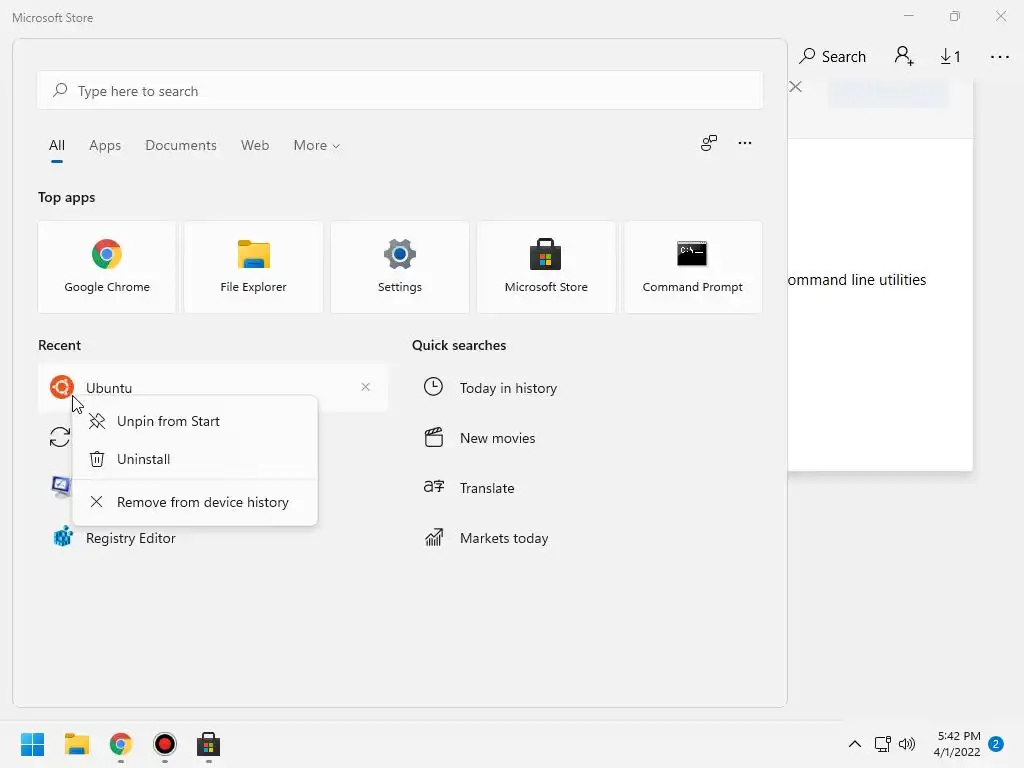Open Google Chrome from Top apps
The height and width of the screenshot is (768, 1024).
point(107,267)
